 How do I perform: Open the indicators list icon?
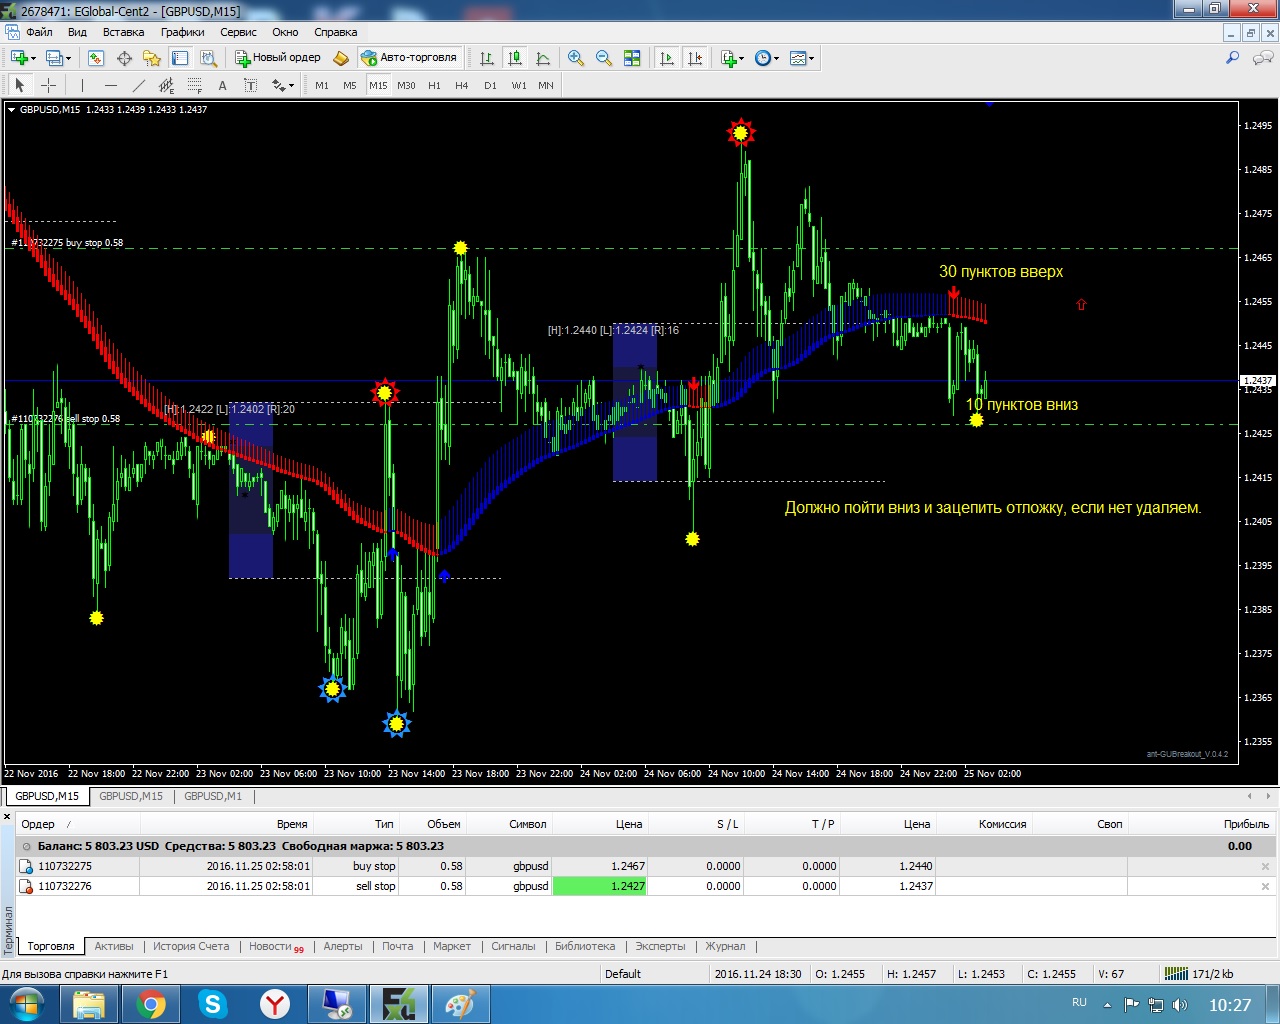(728, 58)
